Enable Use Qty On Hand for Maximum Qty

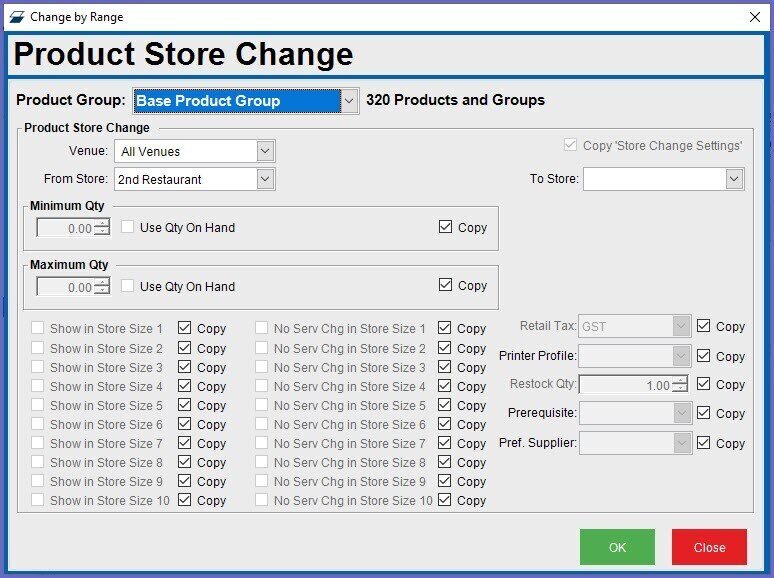[128, 287]
